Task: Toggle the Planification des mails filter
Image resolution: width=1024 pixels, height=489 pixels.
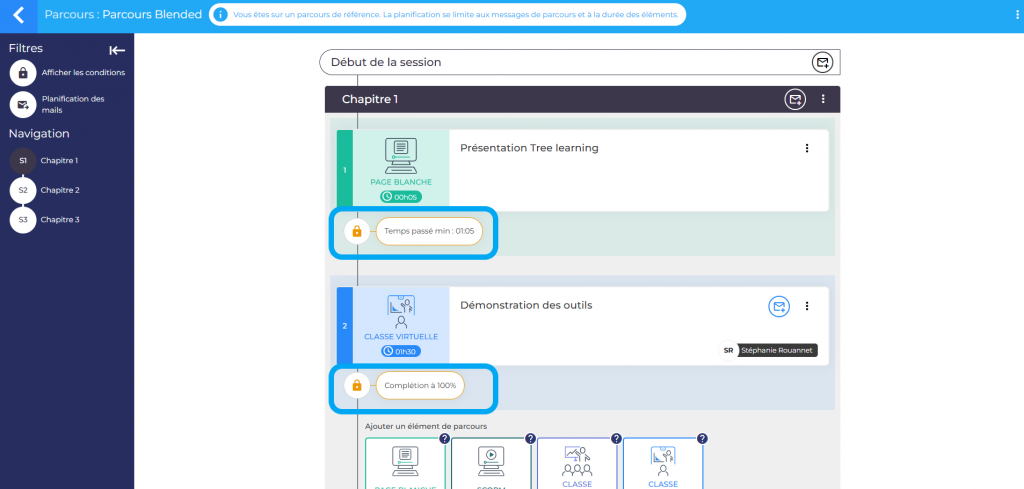Action: 23,105
